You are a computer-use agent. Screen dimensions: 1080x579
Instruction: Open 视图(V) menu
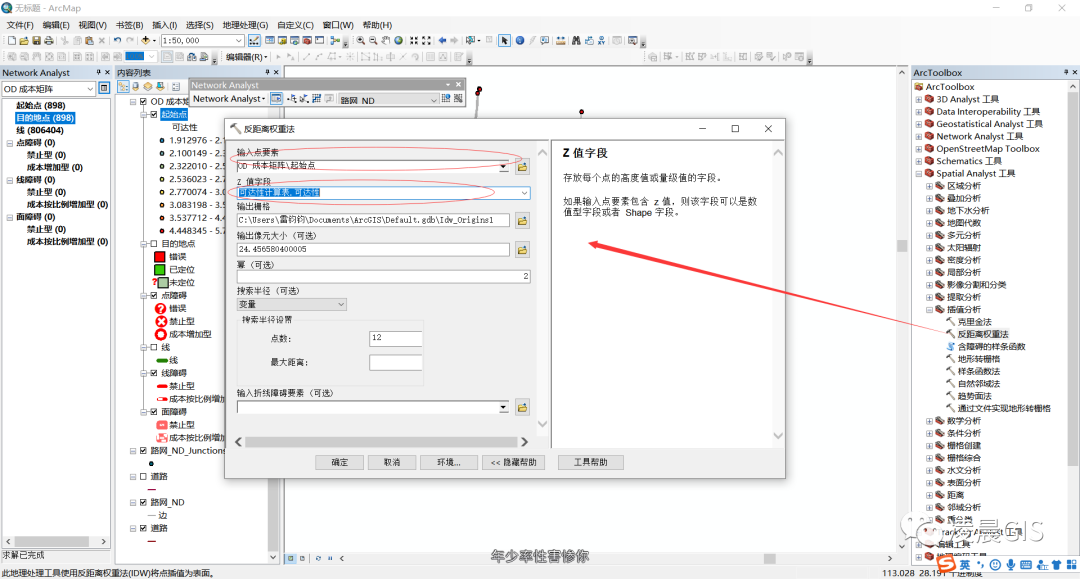[x=92, y=25]
